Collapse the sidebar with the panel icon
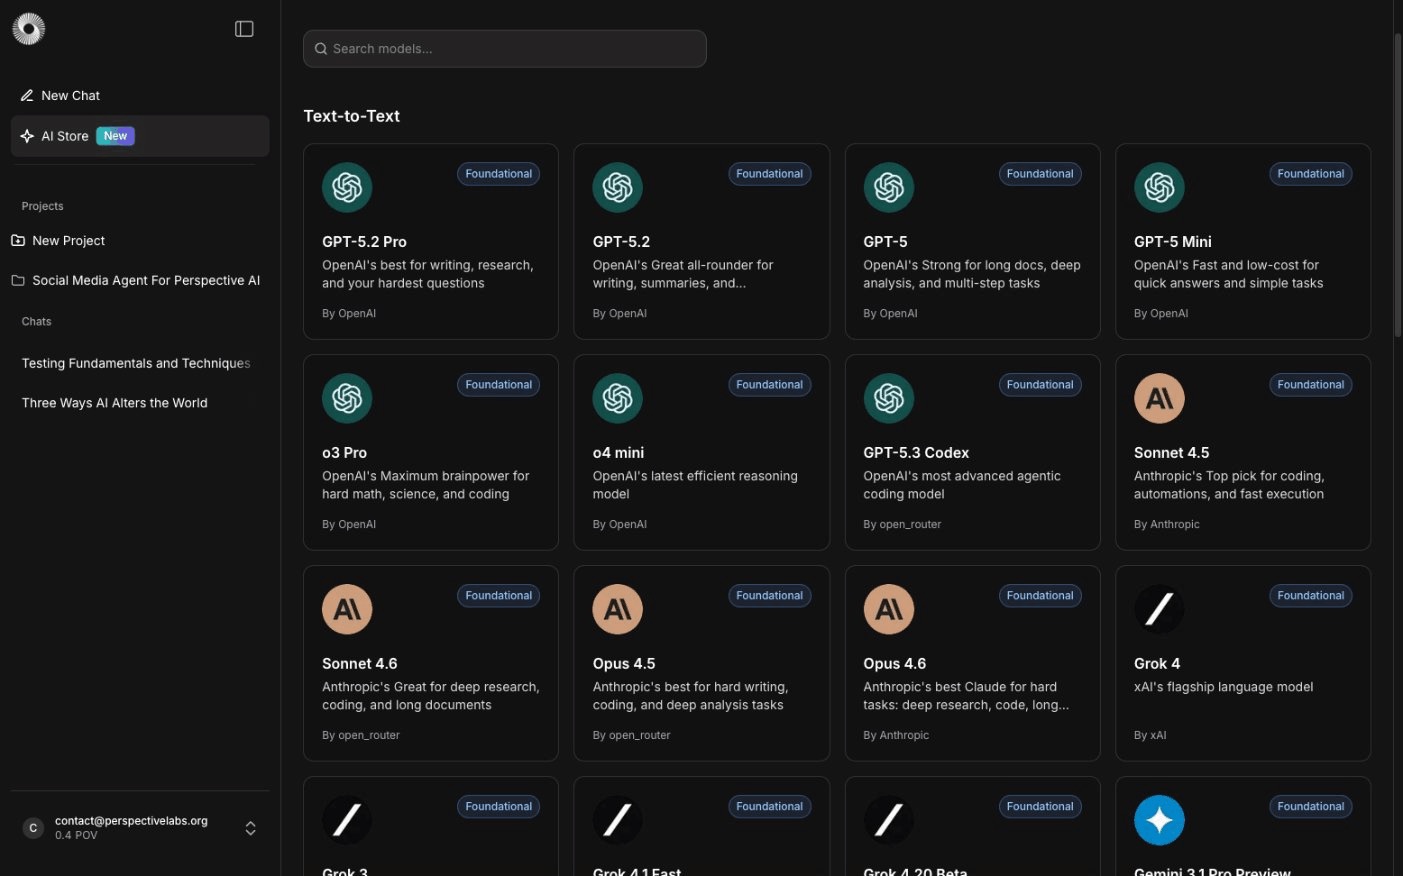 [x=244, y=29]
